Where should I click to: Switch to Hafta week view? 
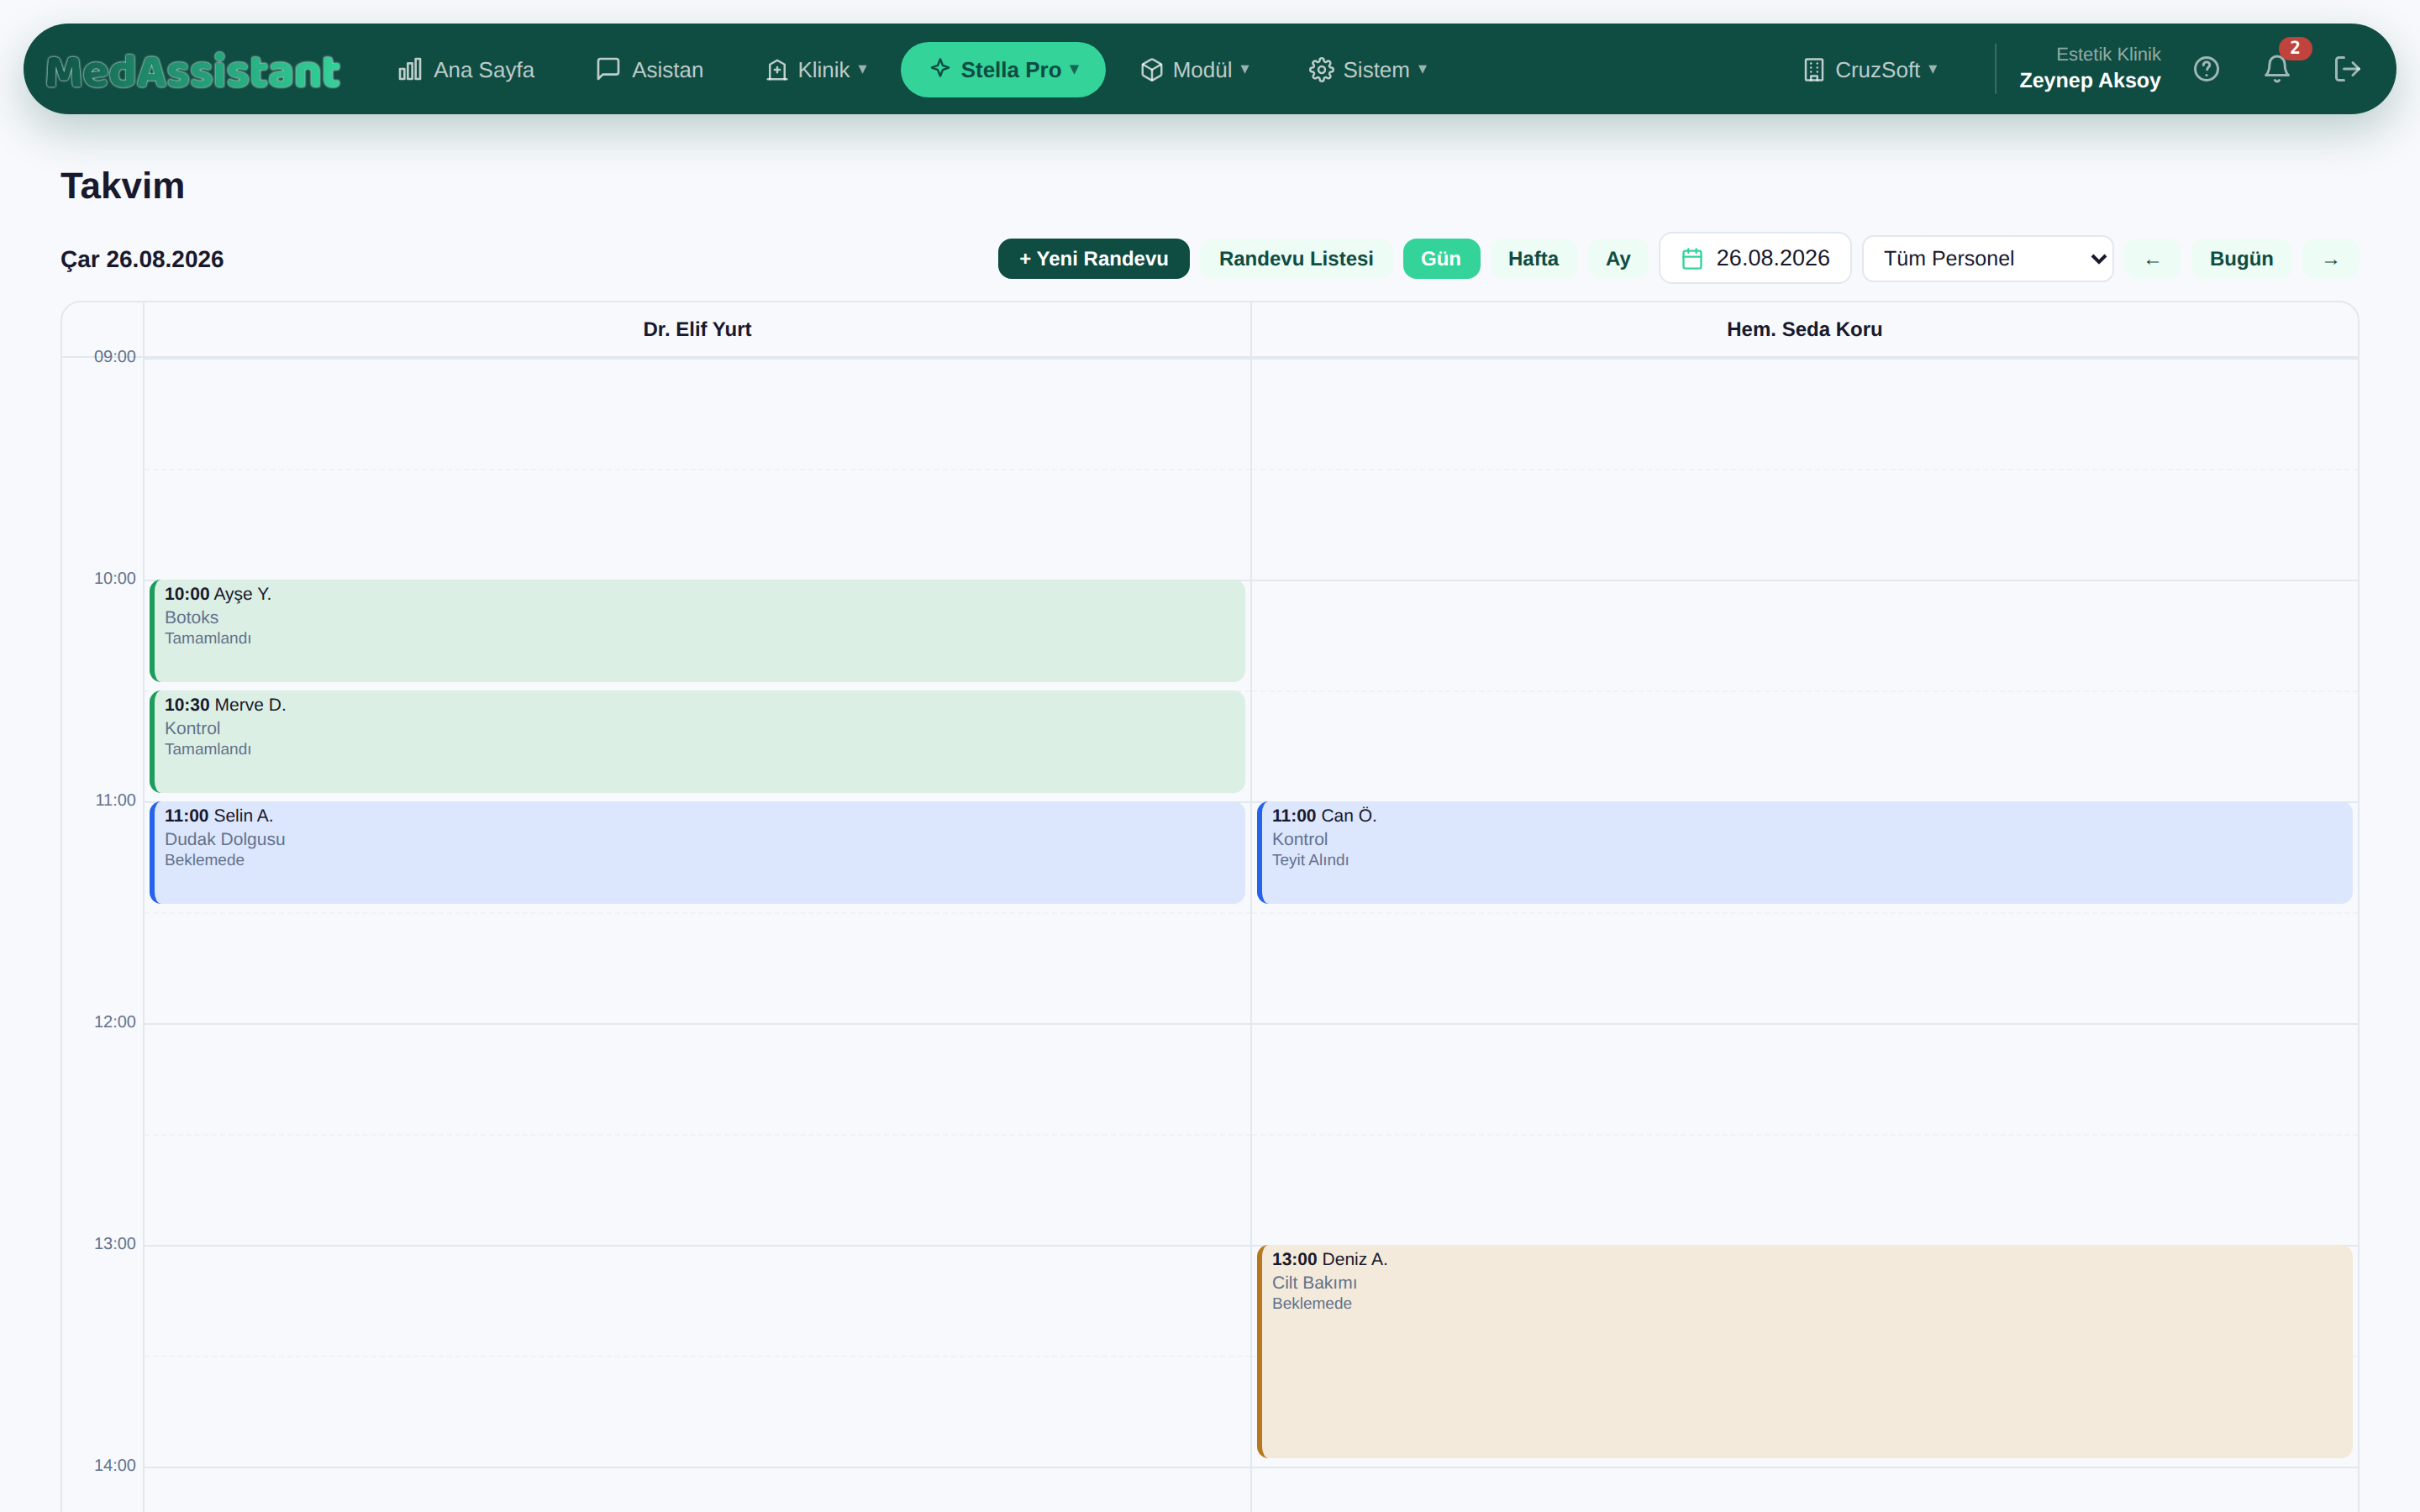point(1532,259)
